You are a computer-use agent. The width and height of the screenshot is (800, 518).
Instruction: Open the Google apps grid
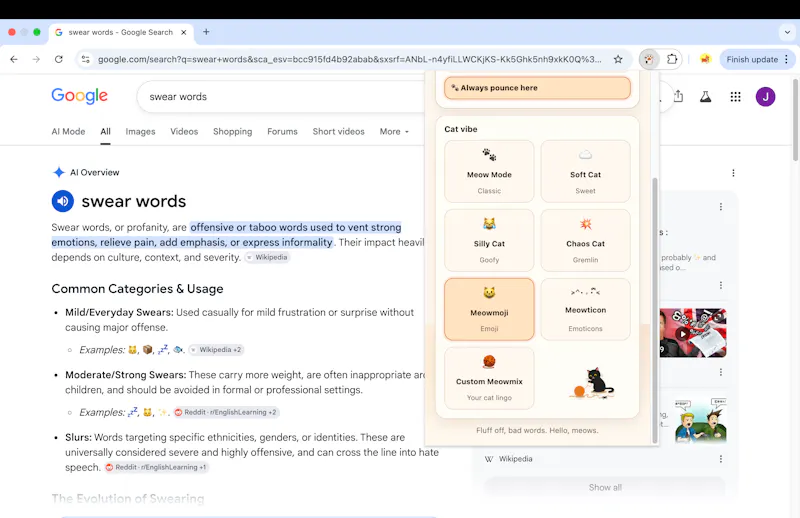pyautogui.click(x=735, y=96)
